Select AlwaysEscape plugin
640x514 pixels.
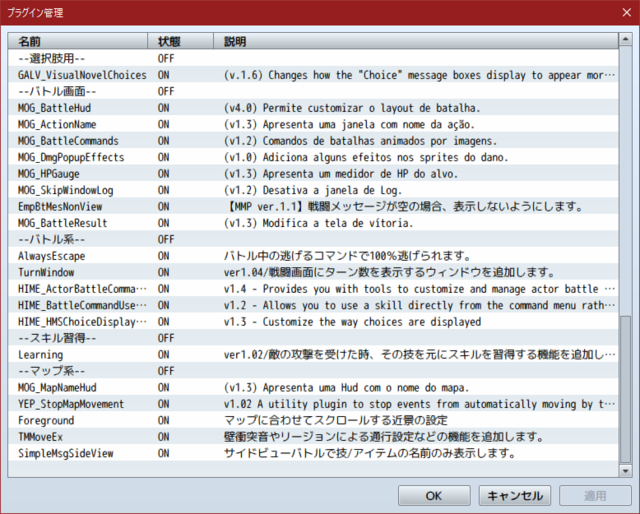coord(313,256)
